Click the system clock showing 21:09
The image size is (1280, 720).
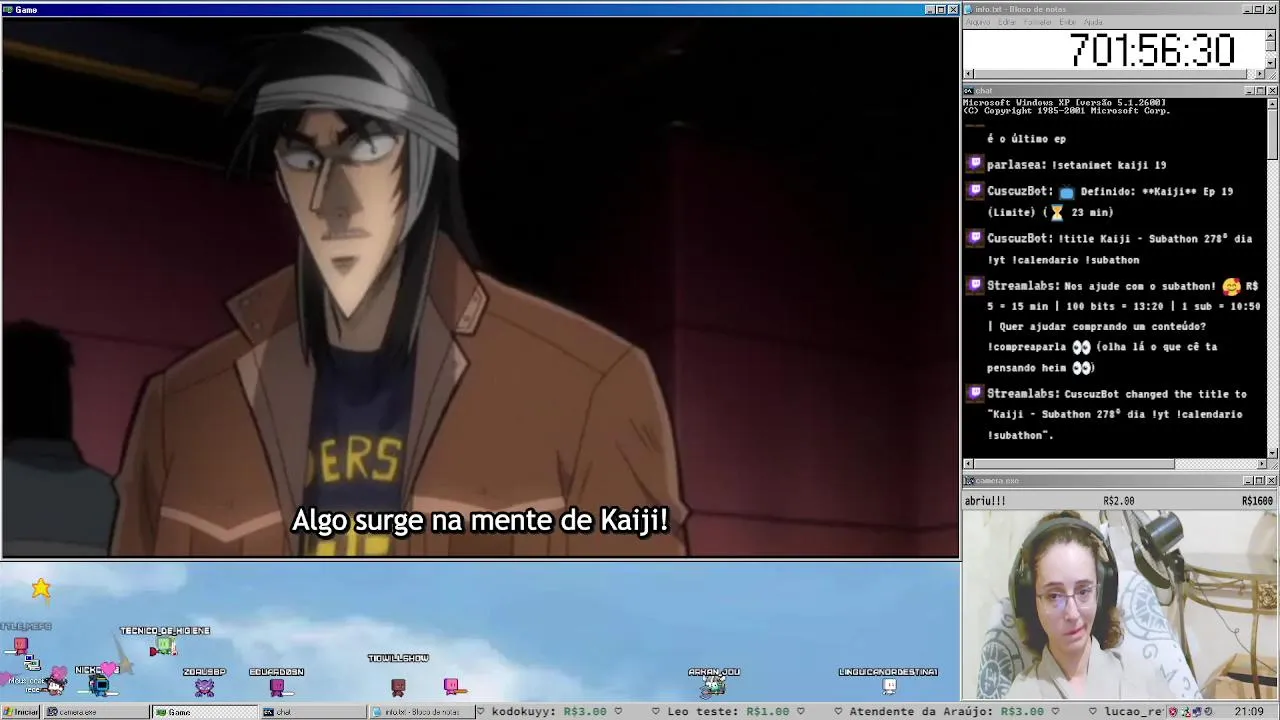click(x=1249, y=711)
